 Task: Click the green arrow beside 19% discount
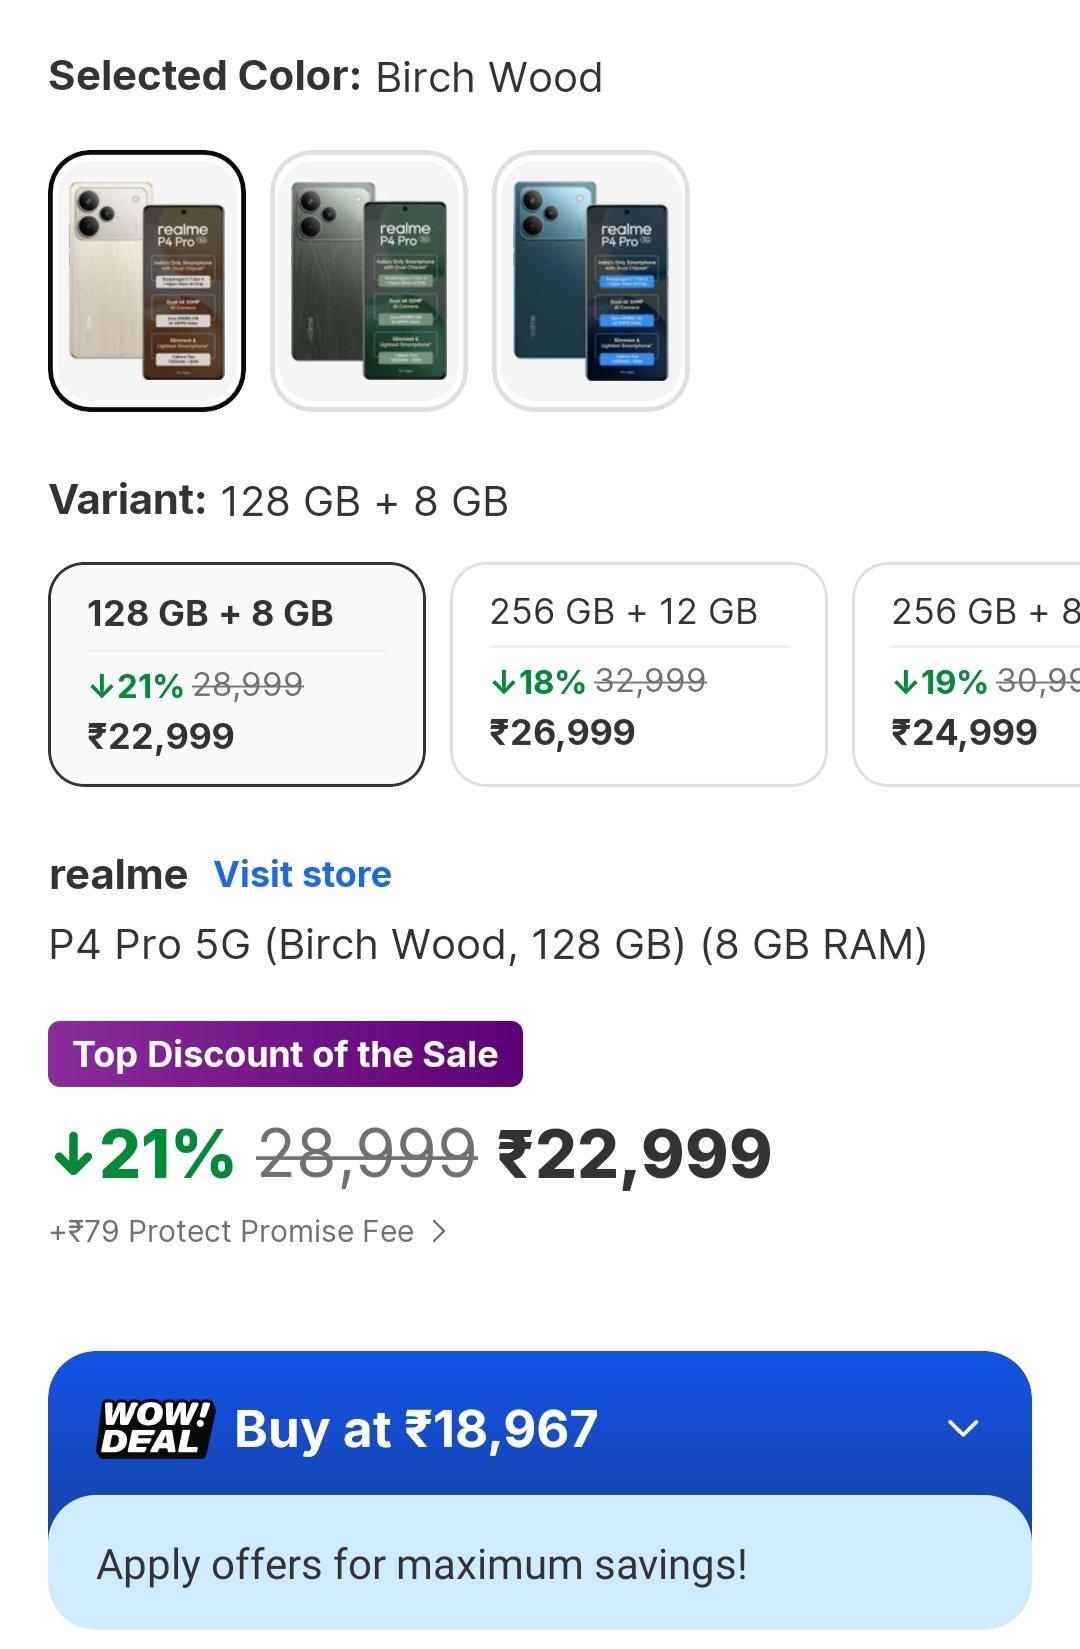coord(905,682)
